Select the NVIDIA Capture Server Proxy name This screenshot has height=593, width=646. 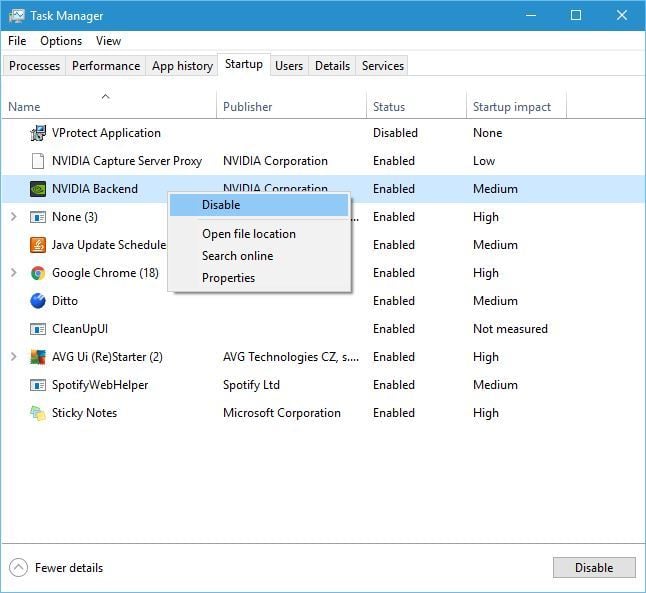coord(127,161)
